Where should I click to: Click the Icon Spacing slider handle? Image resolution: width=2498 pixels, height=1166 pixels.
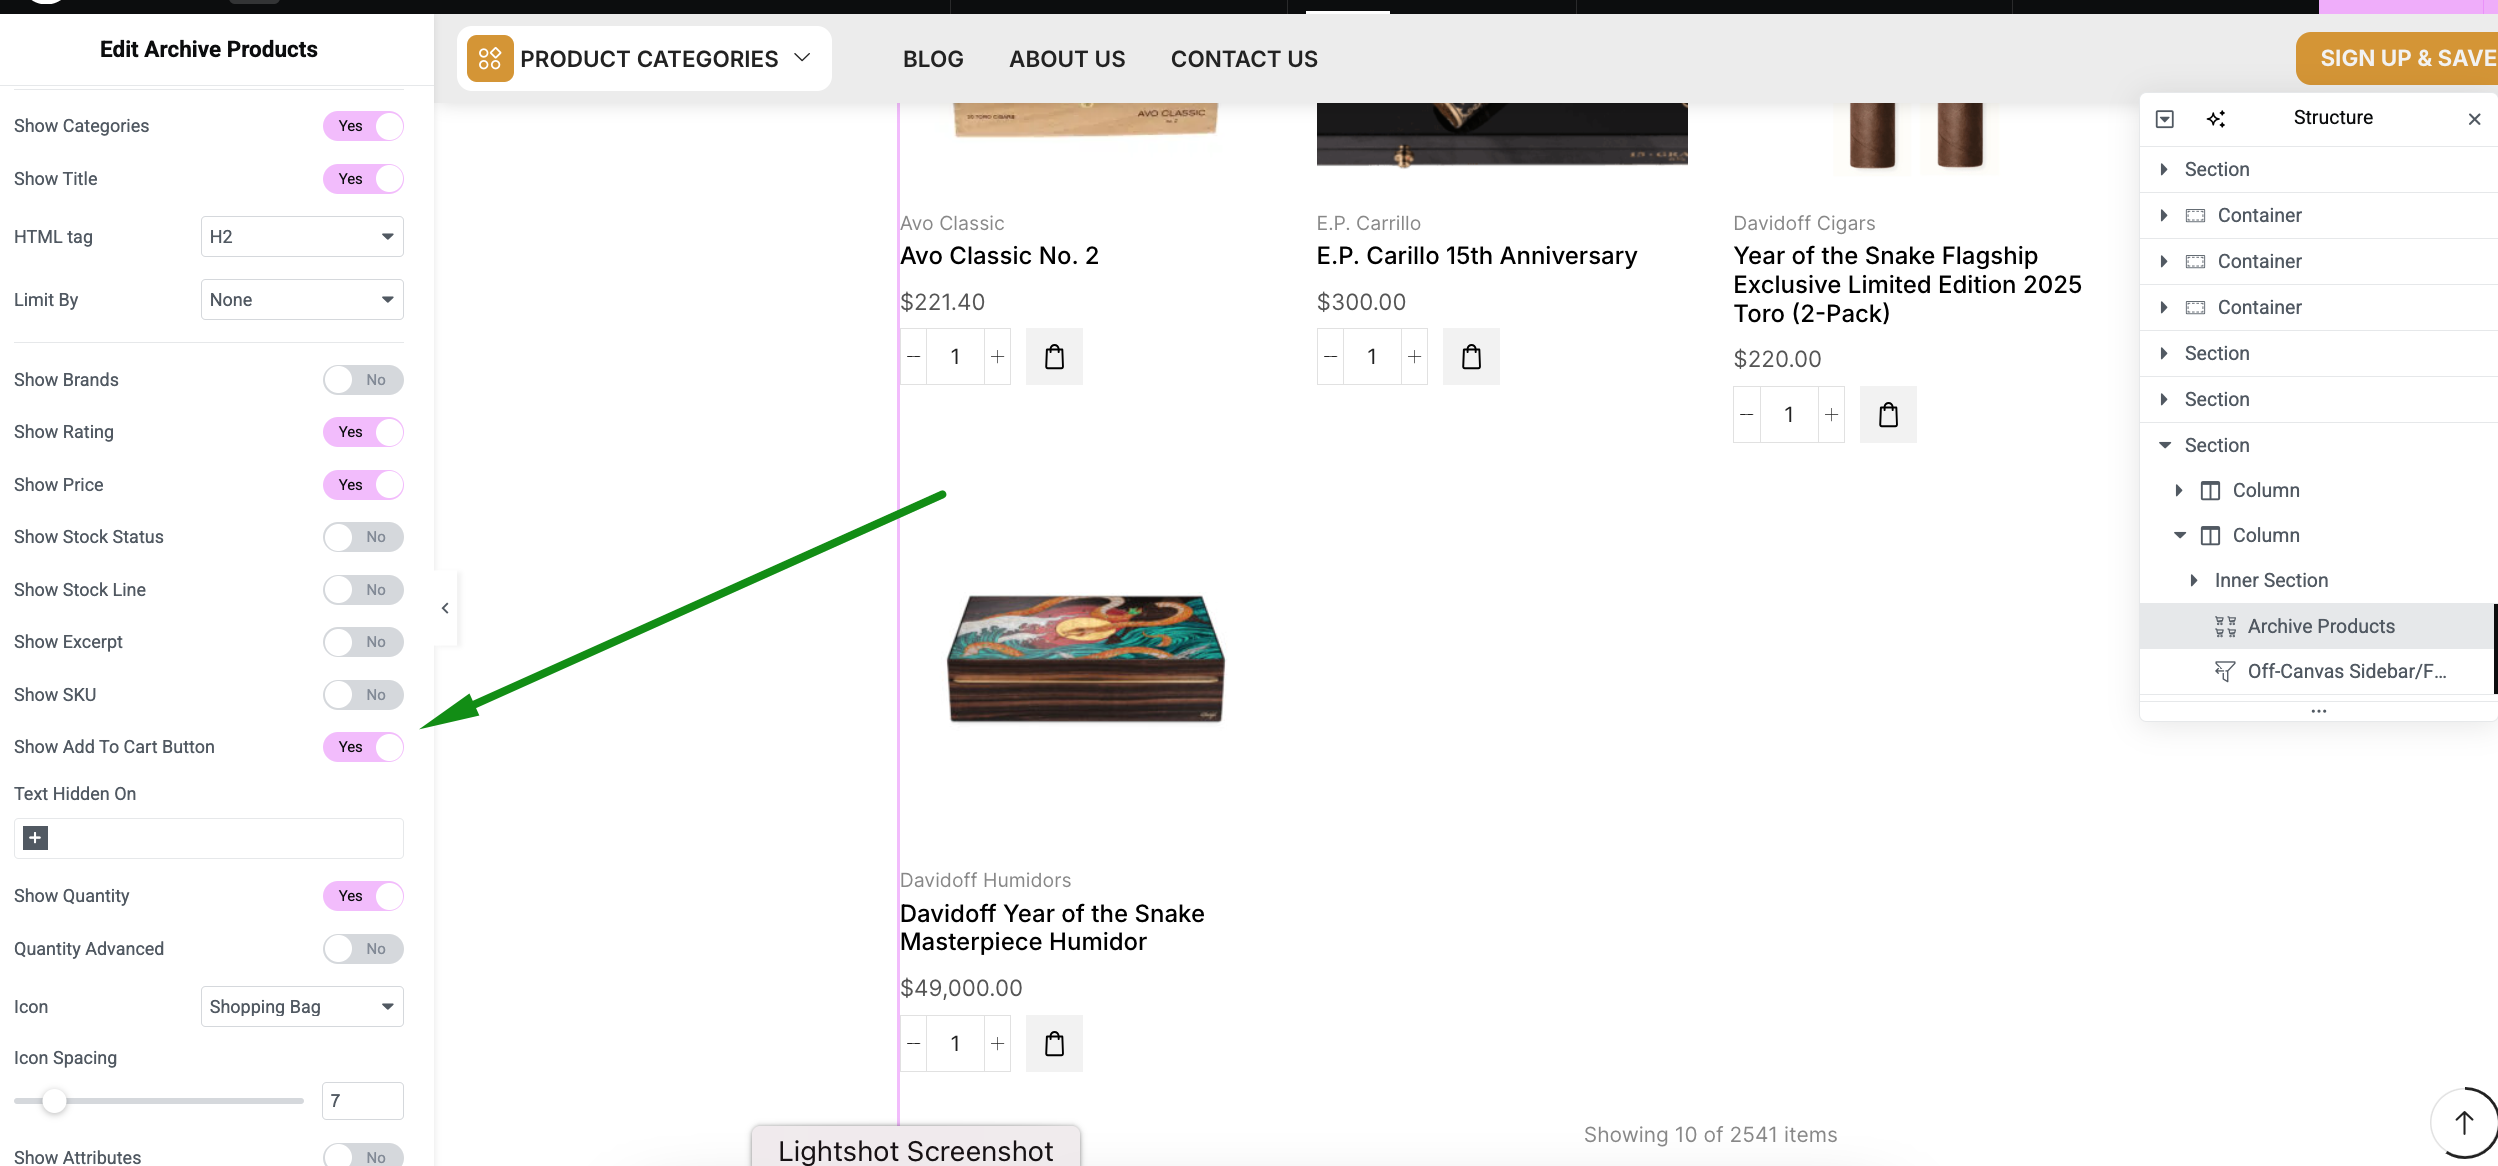54,1101
